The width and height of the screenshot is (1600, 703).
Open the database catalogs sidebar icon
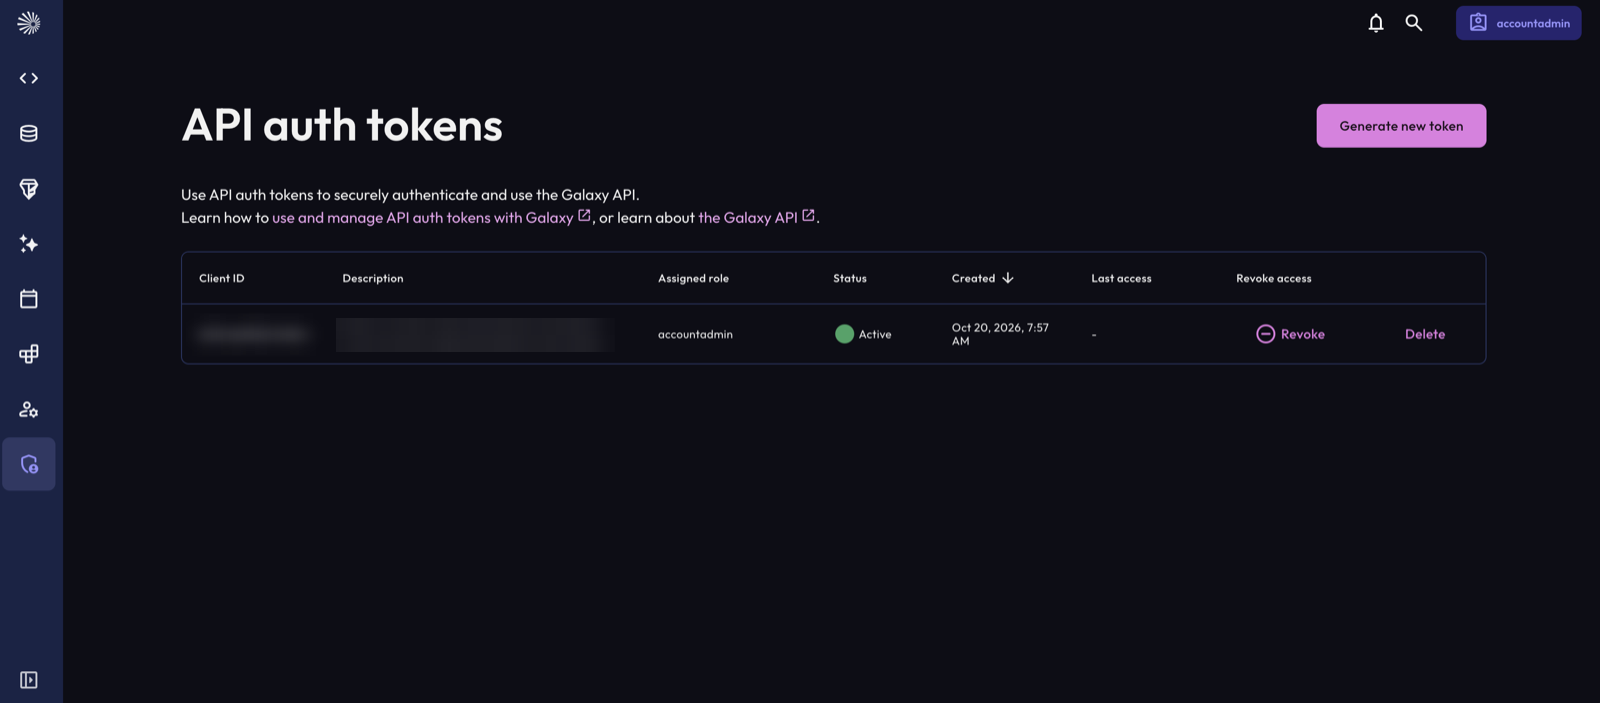[29, 133]
